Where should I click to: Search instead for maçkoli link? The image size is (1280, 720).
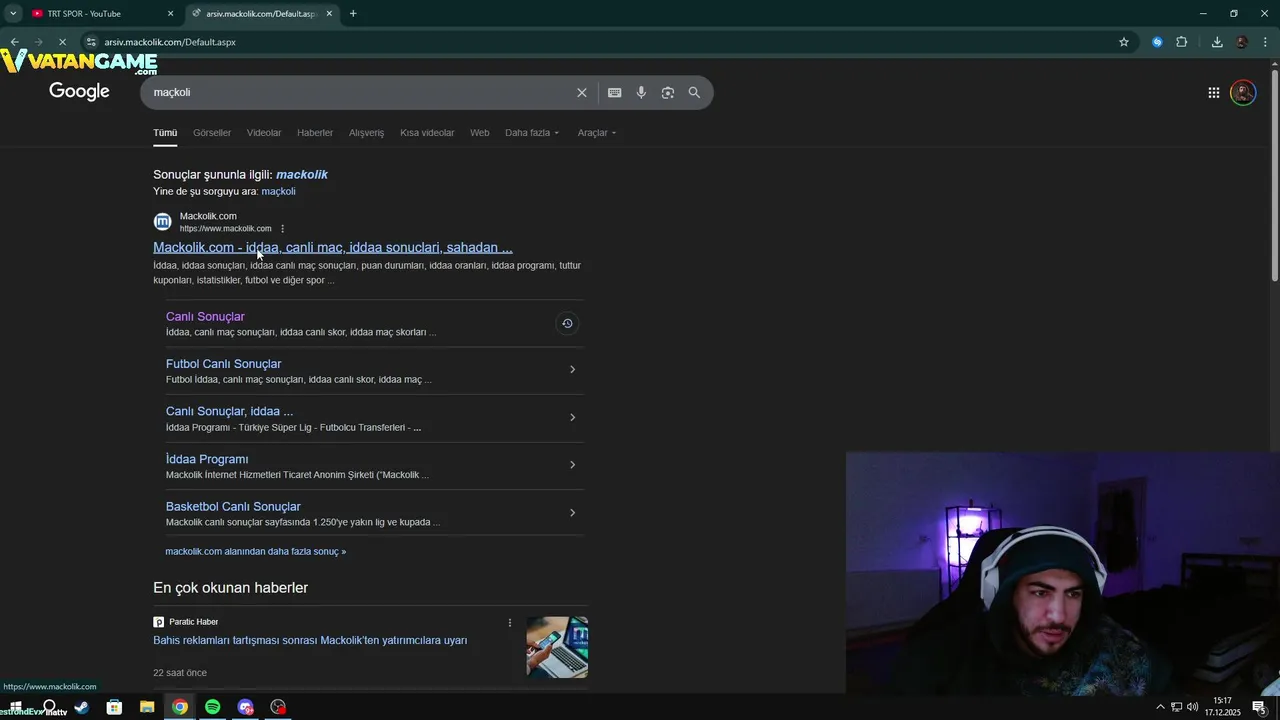coord(278,191)
